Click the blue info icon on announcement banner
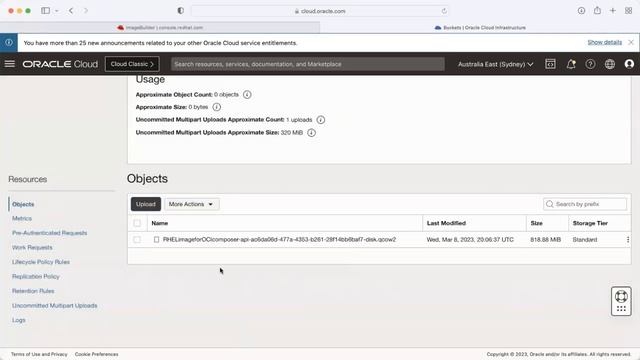The height and width of the screenshot is (360, 640). [x=9, y=42]
